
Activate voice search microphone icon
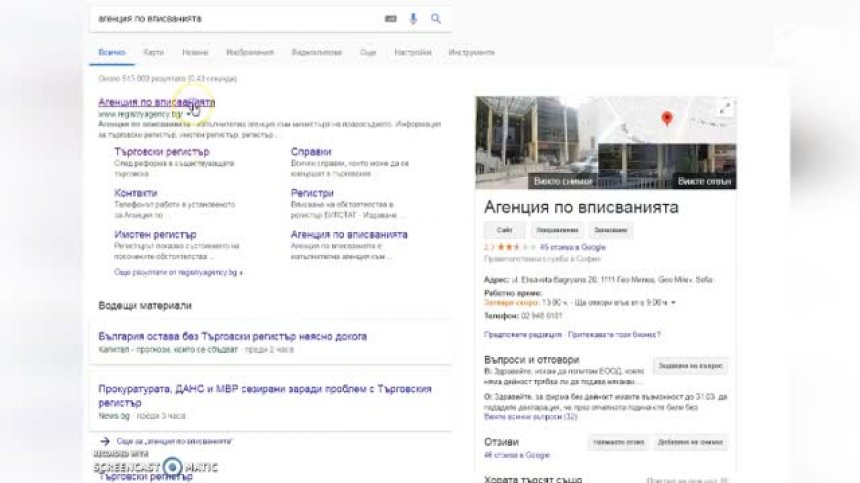point(413,19)
